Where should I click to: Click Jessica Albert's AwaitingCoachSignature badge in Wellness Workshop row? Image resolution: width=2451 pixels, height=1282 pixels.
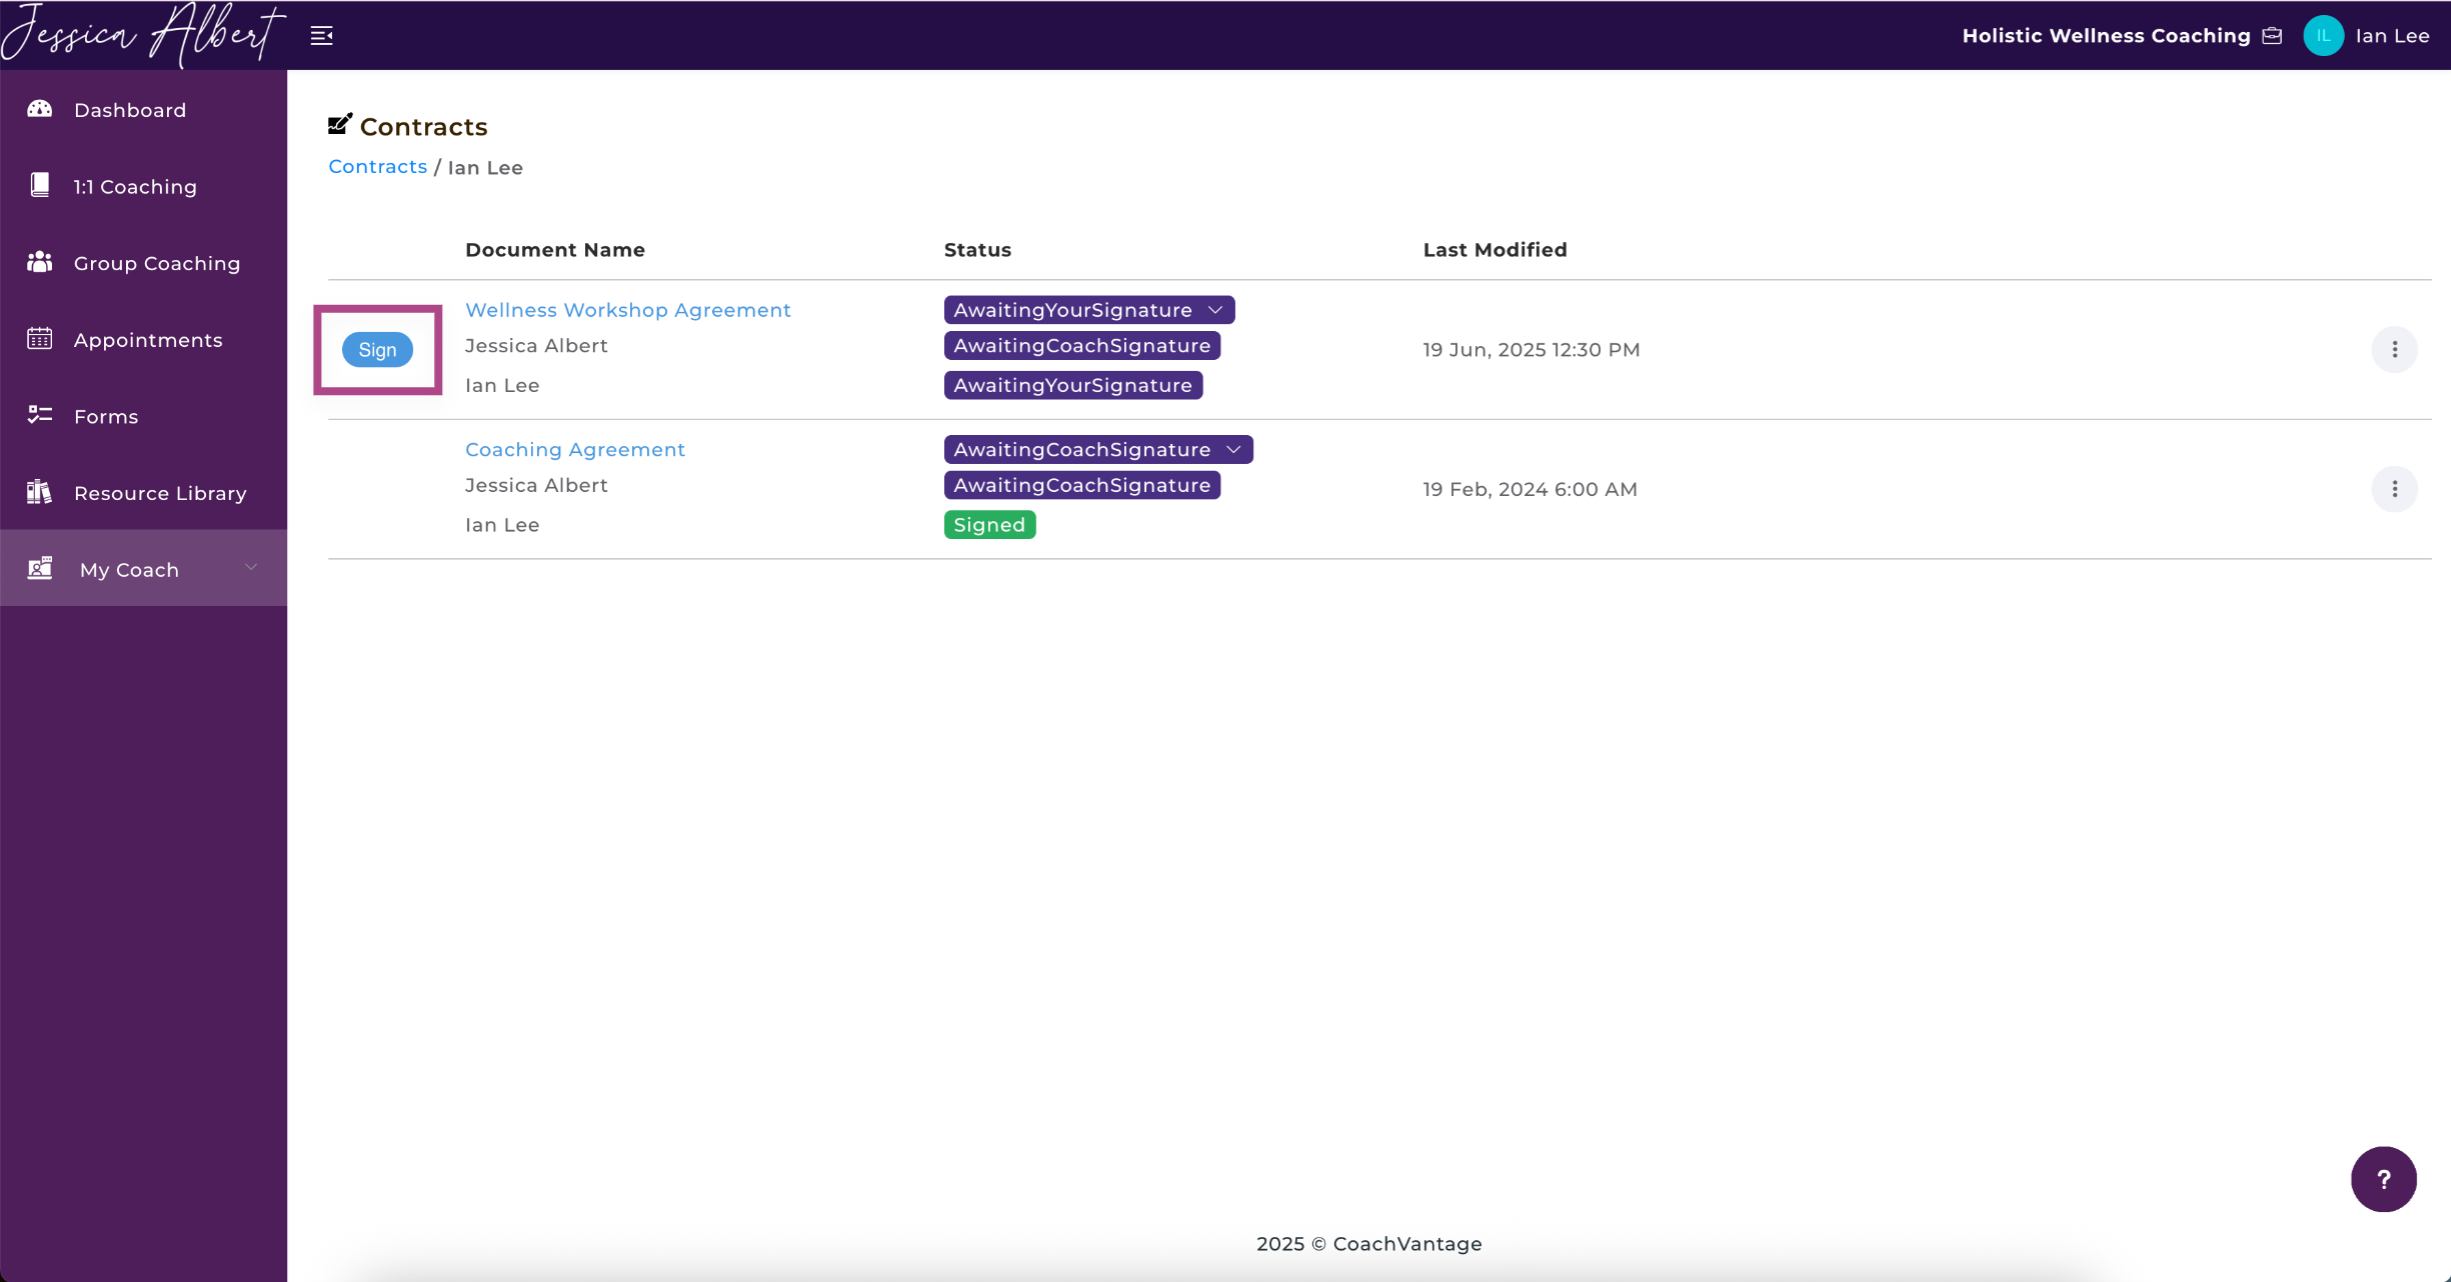click(x=1082, y=346)
